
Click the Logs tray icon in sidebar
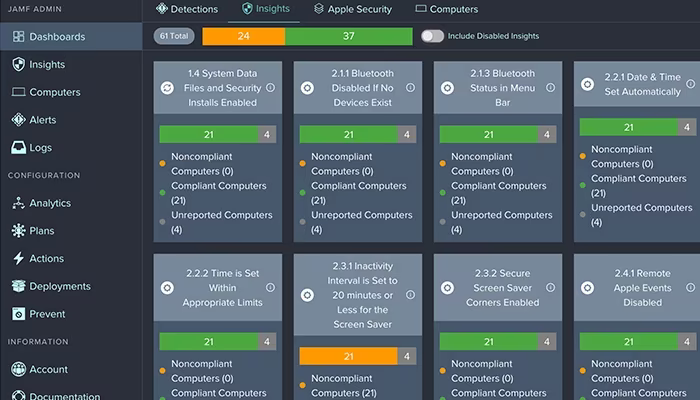[18, 147]
